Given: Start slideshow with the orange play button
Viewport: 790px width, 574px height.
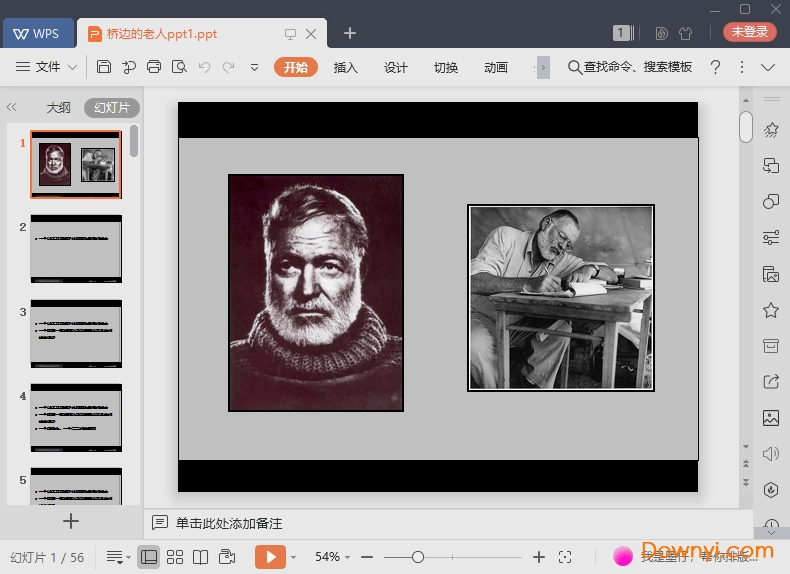Looking at the screenshot, I should click(x=270, y=557).
